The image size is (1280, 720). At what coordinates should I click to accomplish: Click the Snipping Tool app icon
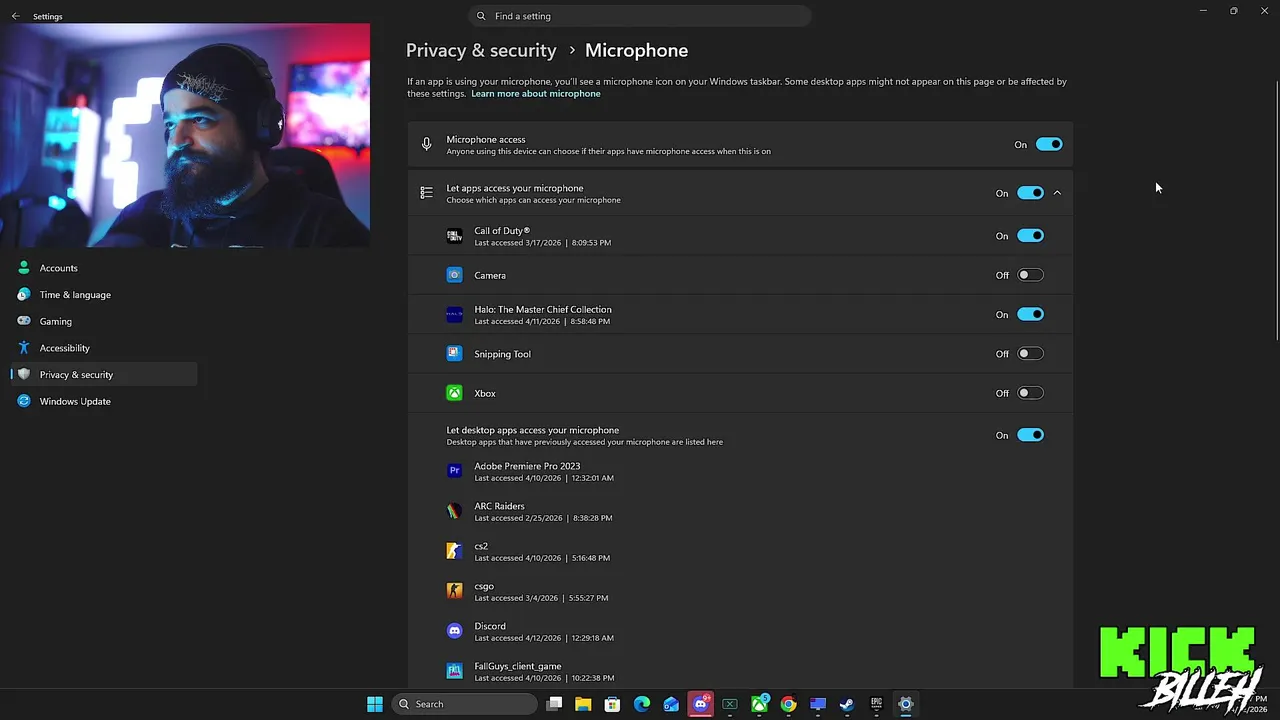(x=454, y=354)
